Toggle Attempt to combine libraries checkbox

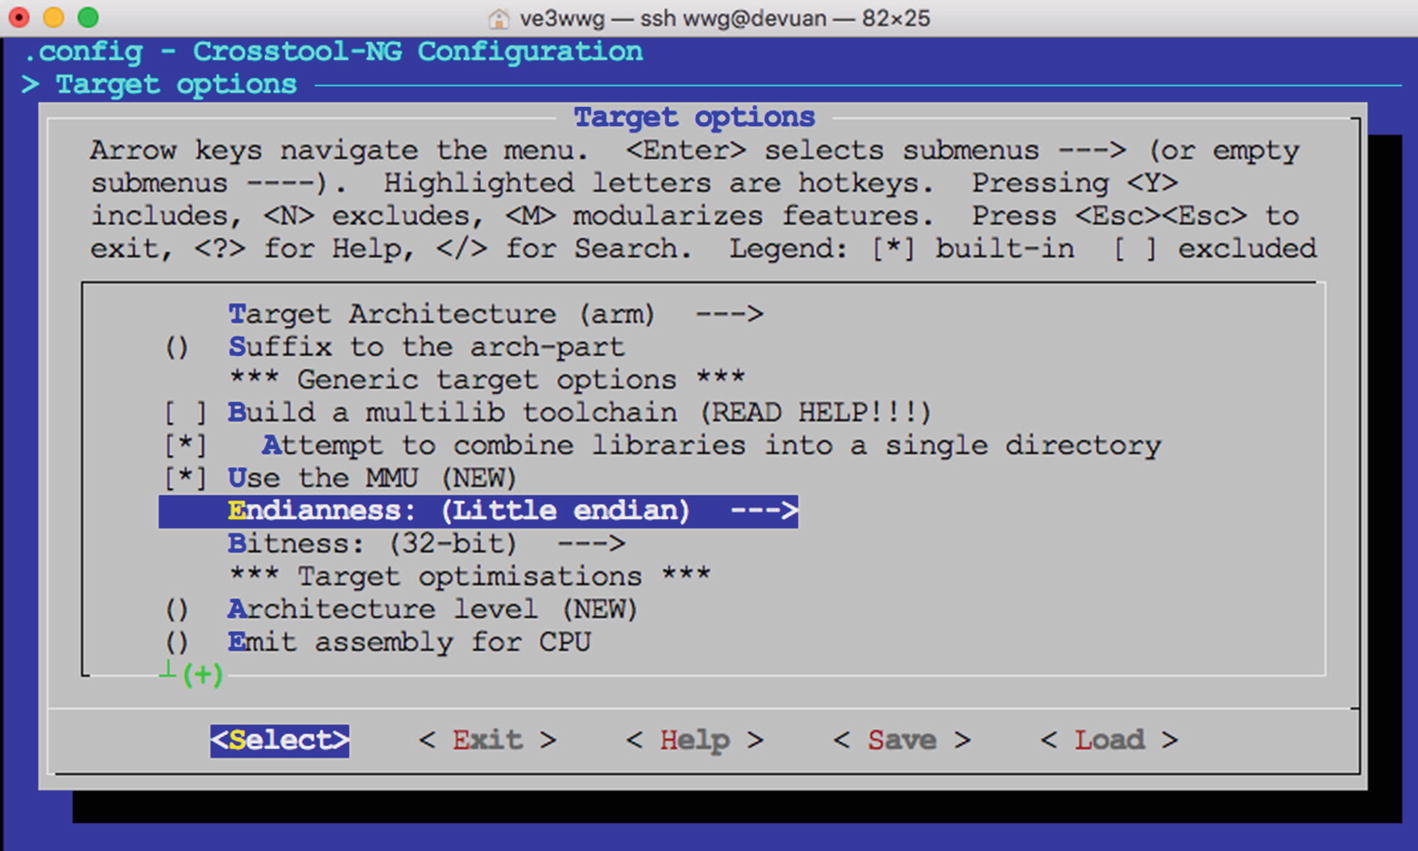(186, 445)
